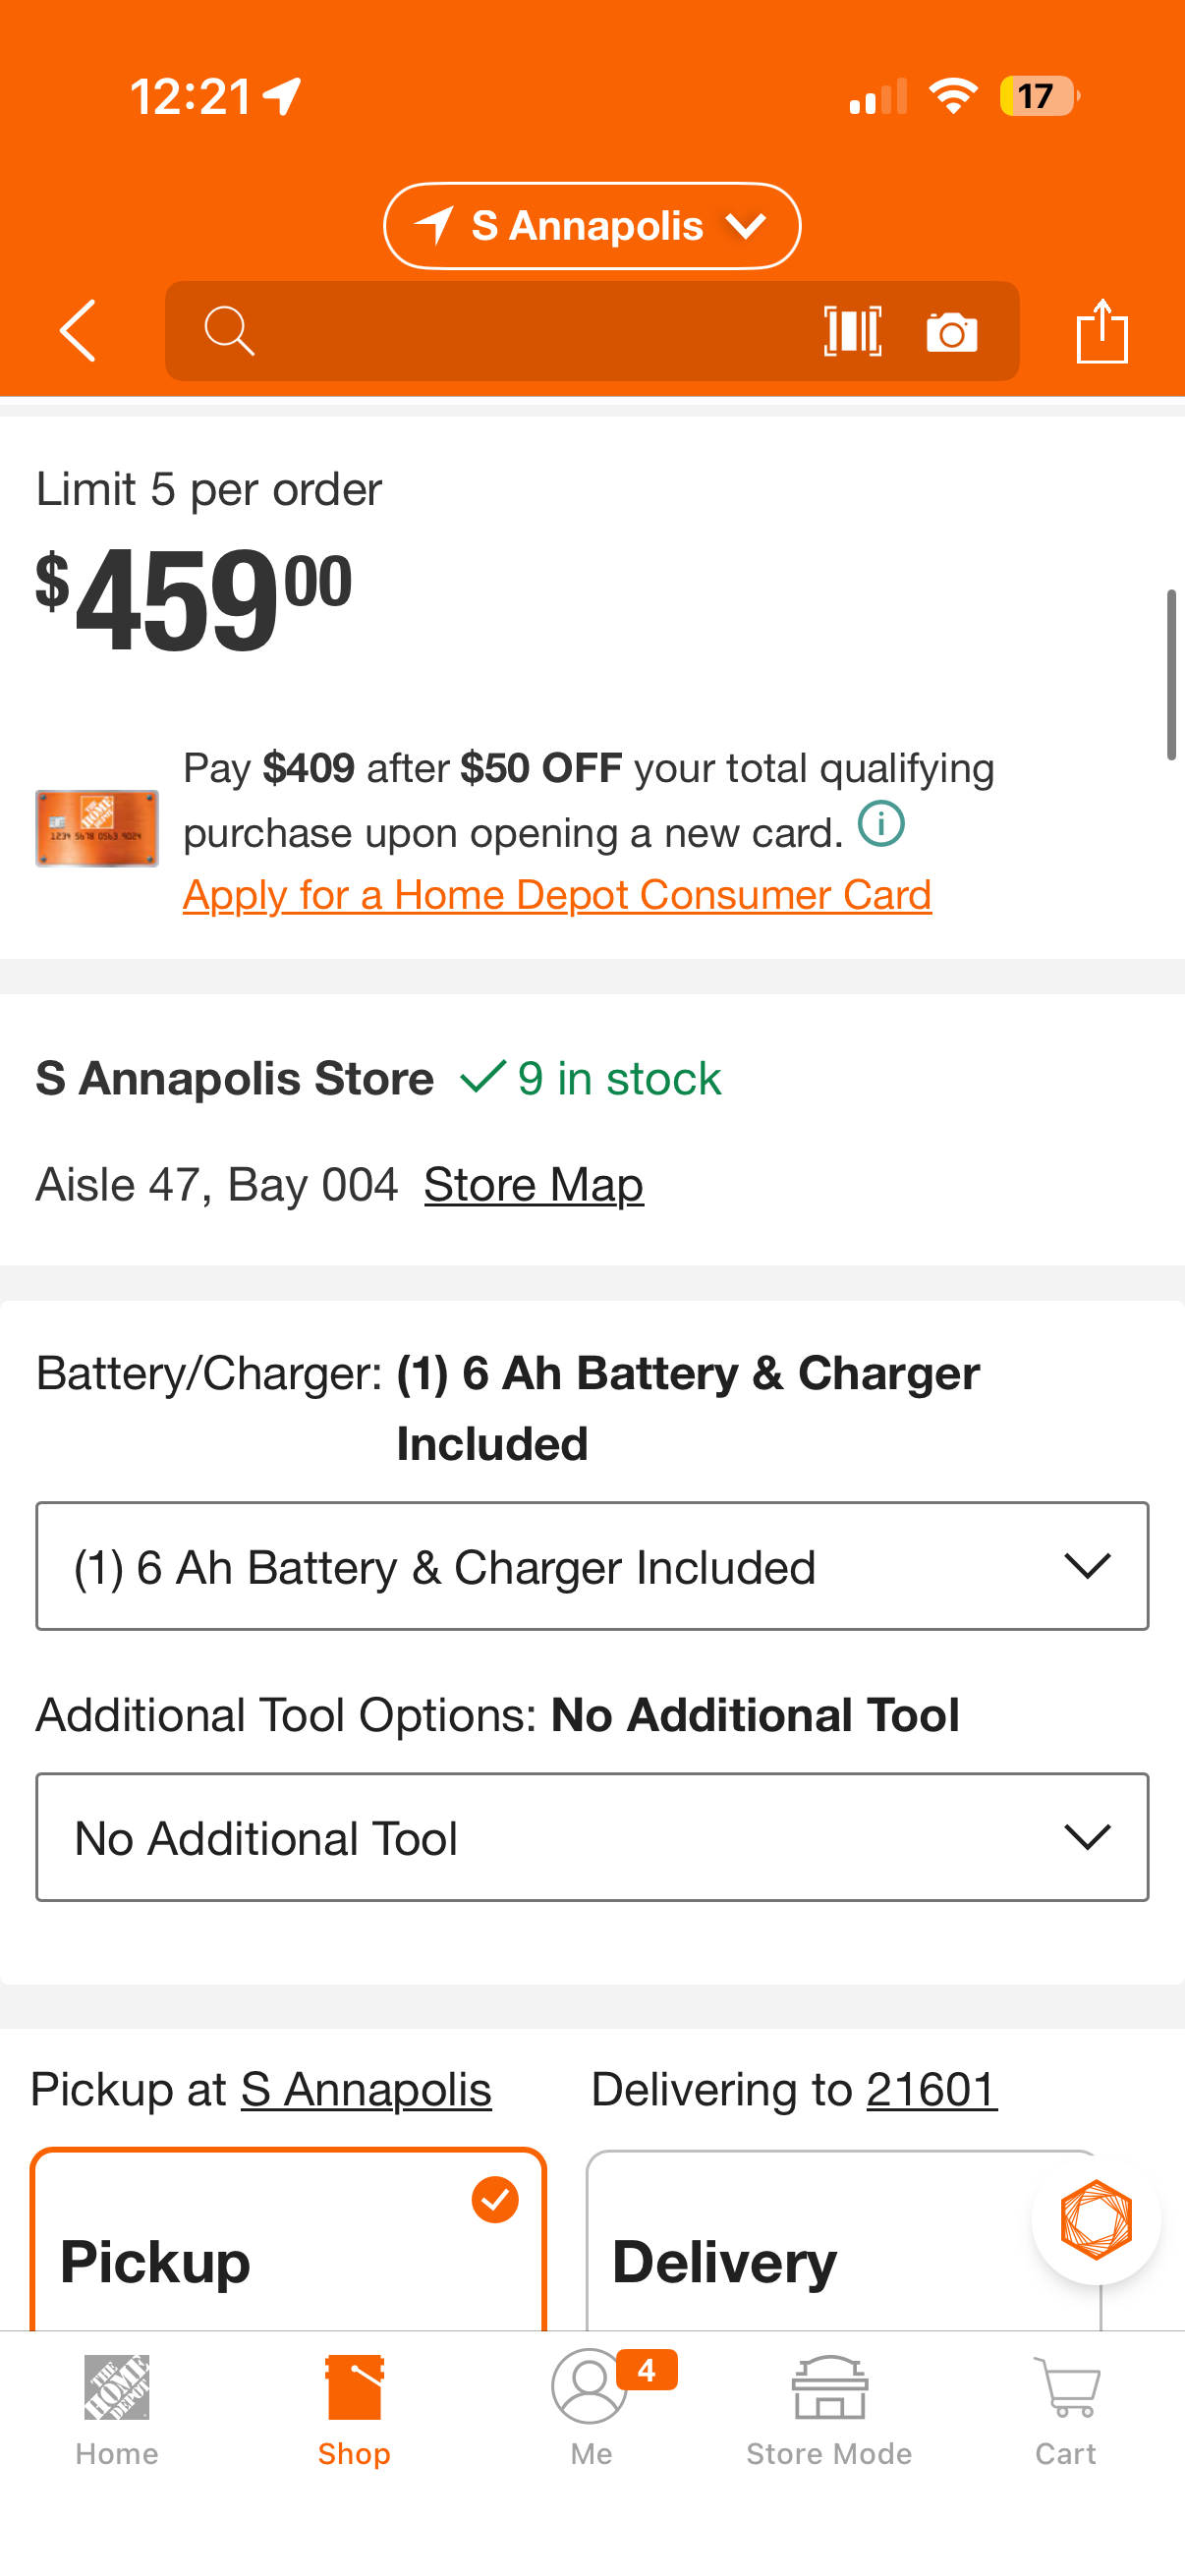
Task: Tap the share icon
Action: click(1102, 331)
